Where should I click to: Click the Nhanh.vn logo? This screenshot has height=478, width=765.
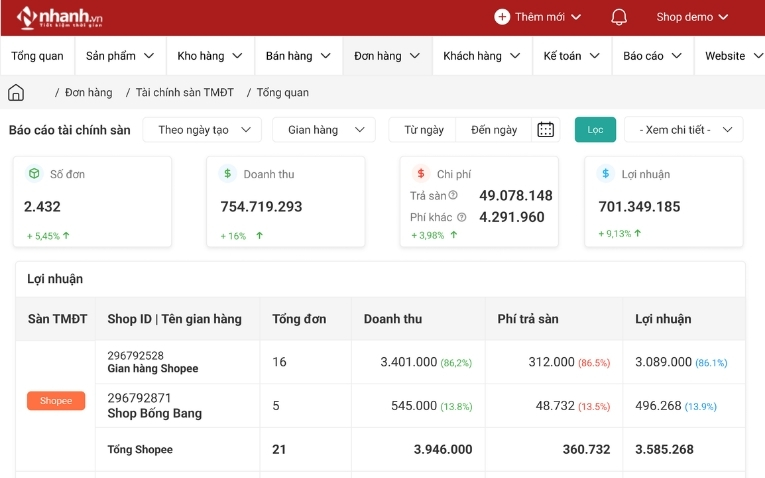click(x=60, y=17)
